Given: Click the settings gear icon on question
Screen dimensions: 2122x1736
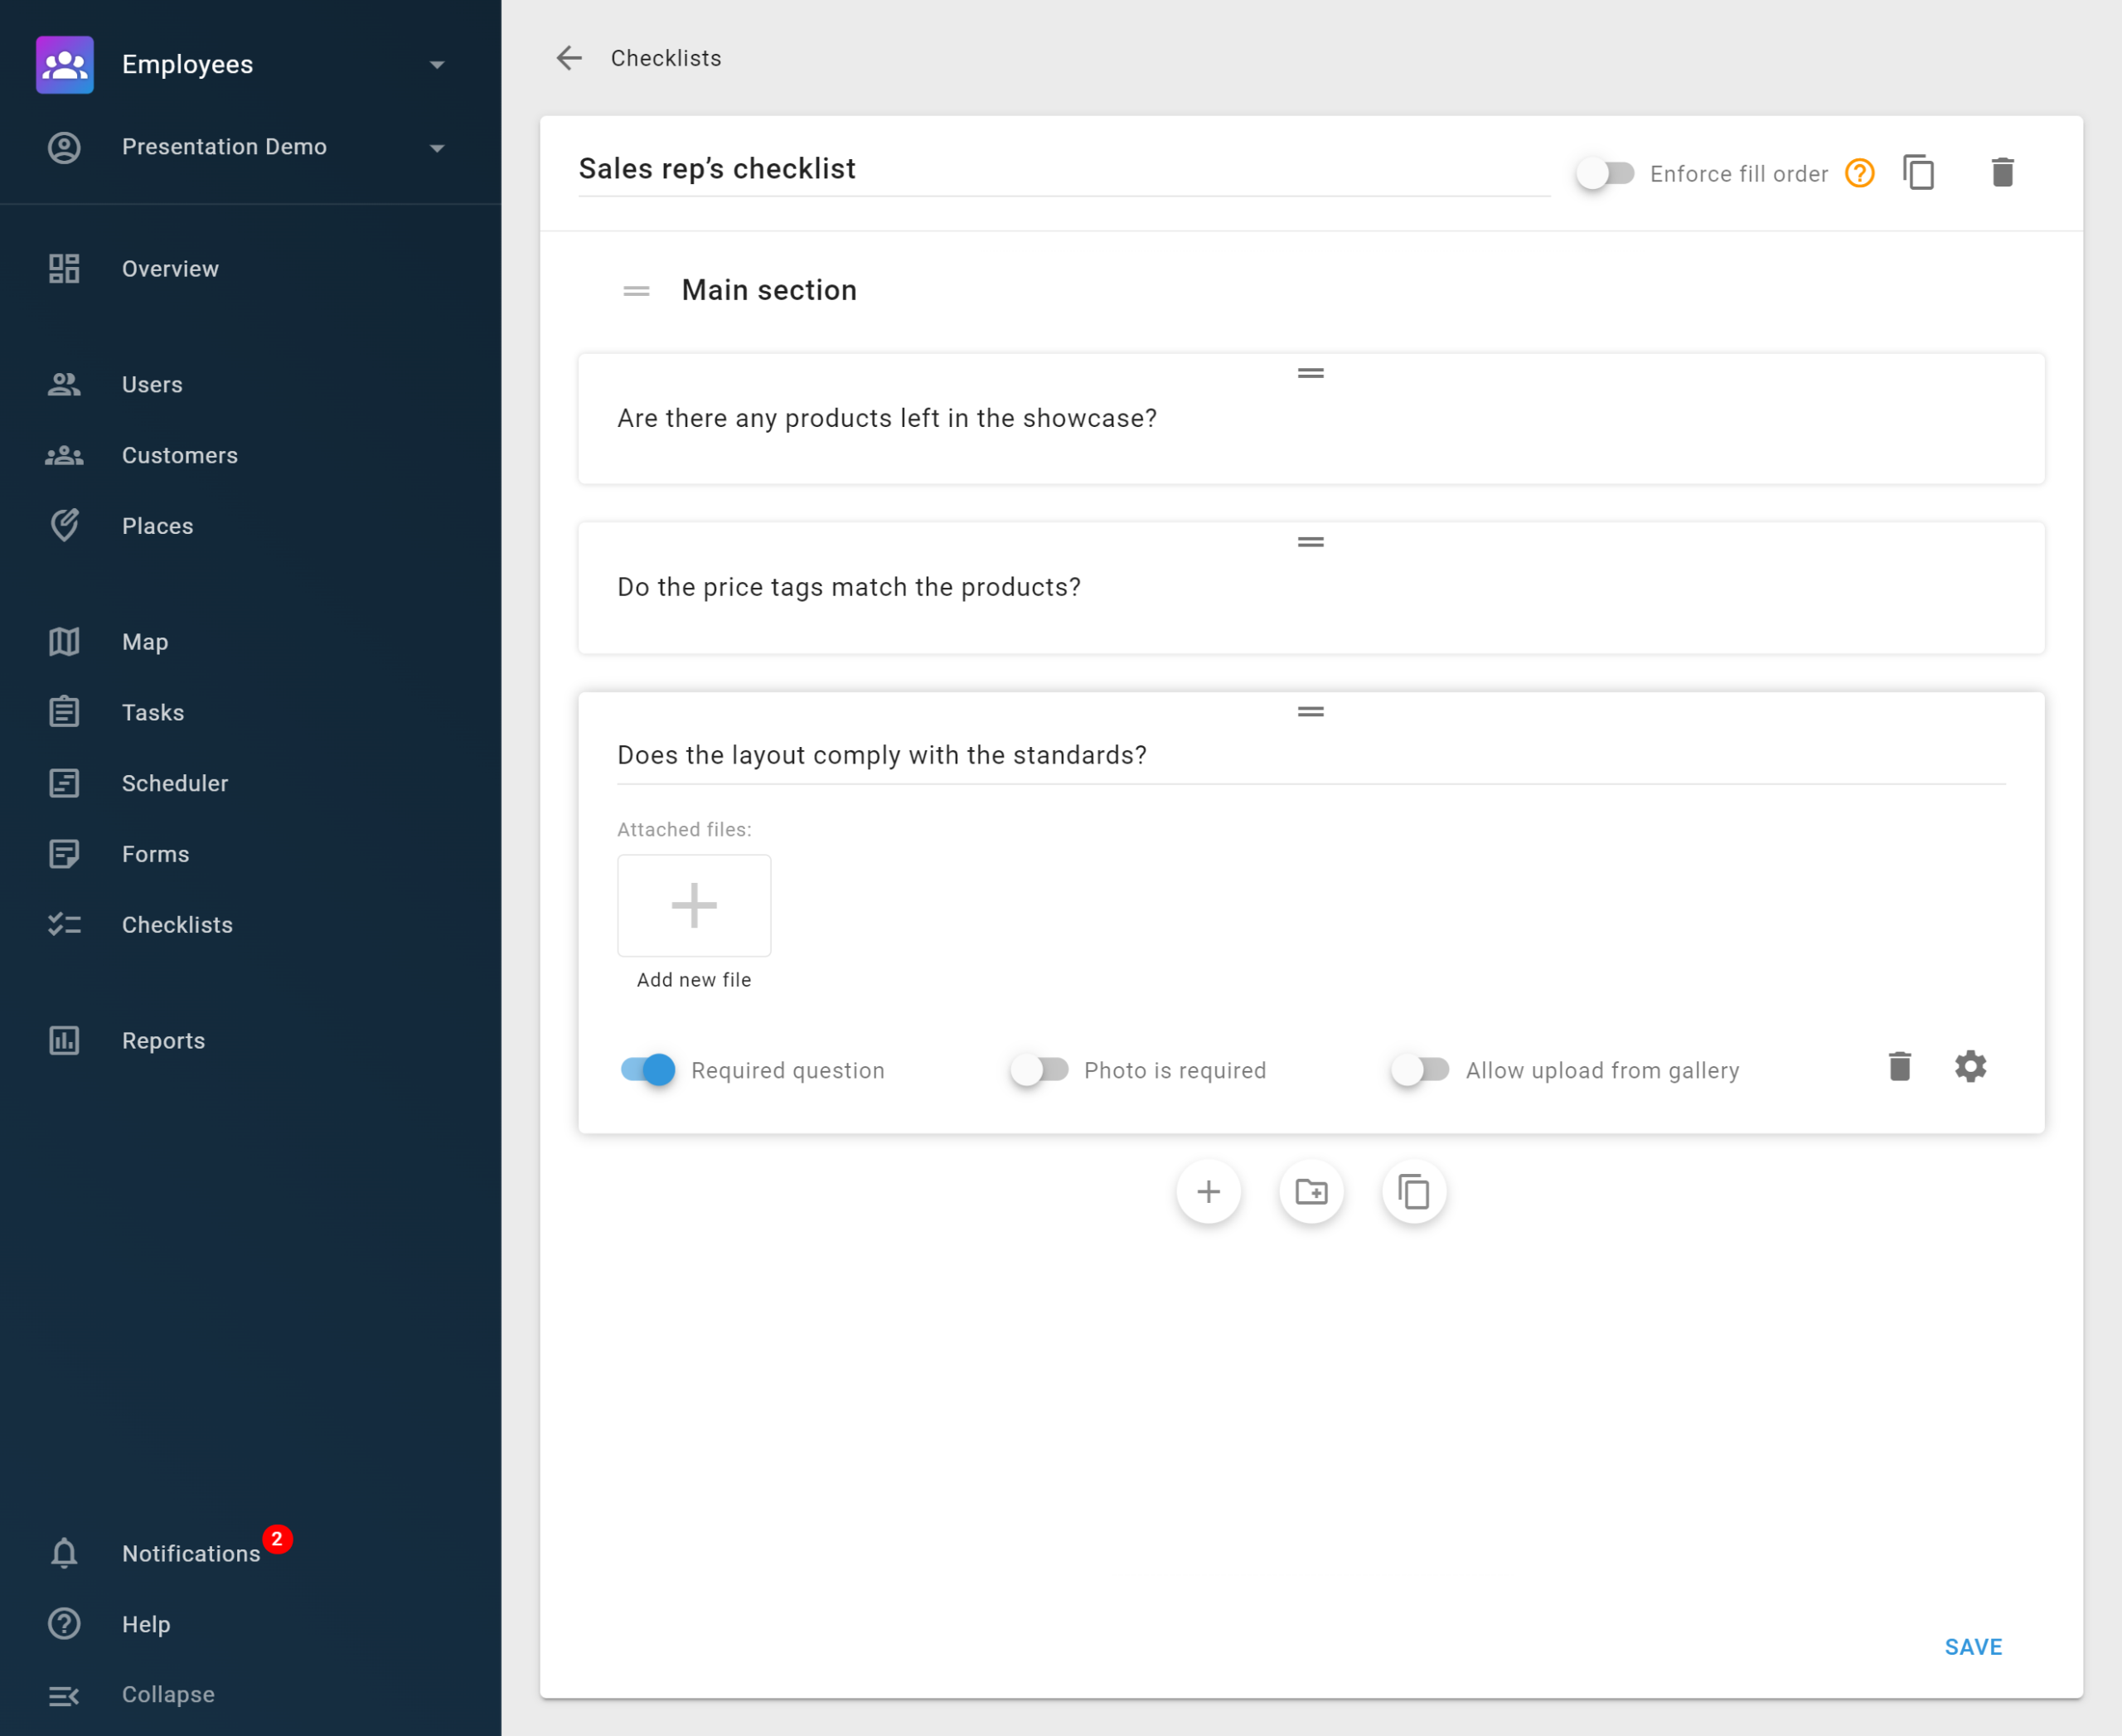Looking at the screenshot, I should pyautogui.click(x=1970, y=1066).
